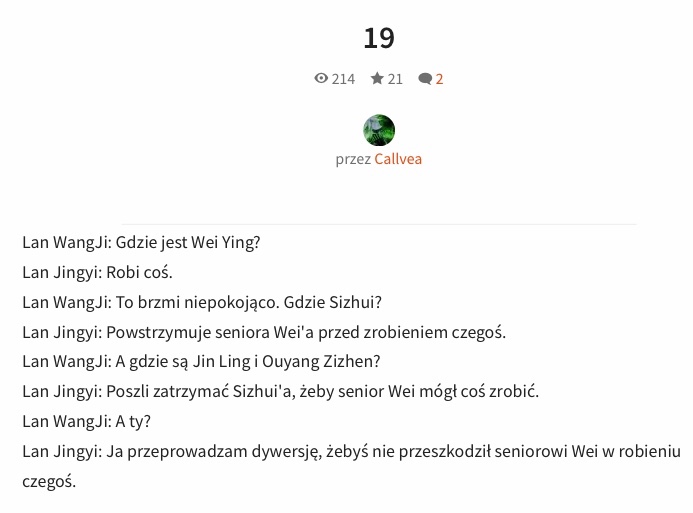693x513 pixels.
Task: Click the 21 votes count
Action: 395,79
